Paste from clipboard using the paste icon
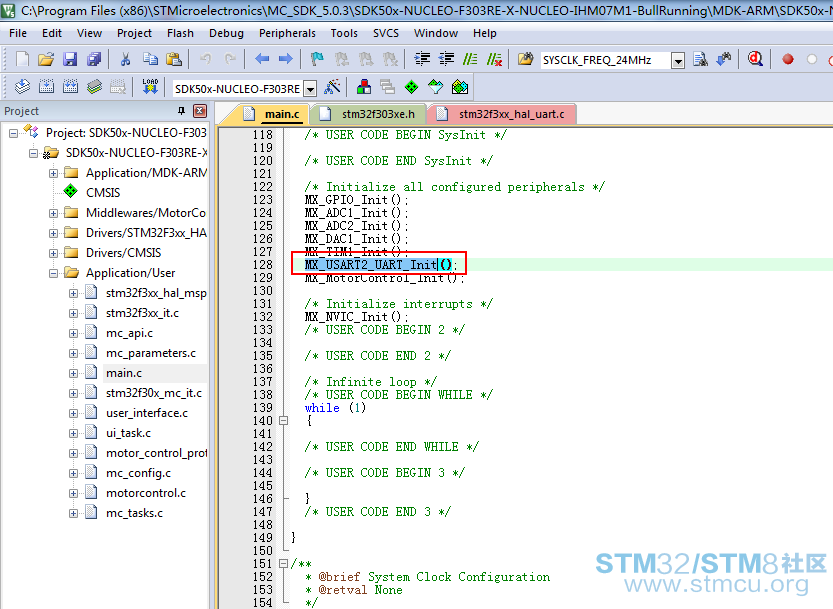 pyautogui.click(x=174, y=59)
